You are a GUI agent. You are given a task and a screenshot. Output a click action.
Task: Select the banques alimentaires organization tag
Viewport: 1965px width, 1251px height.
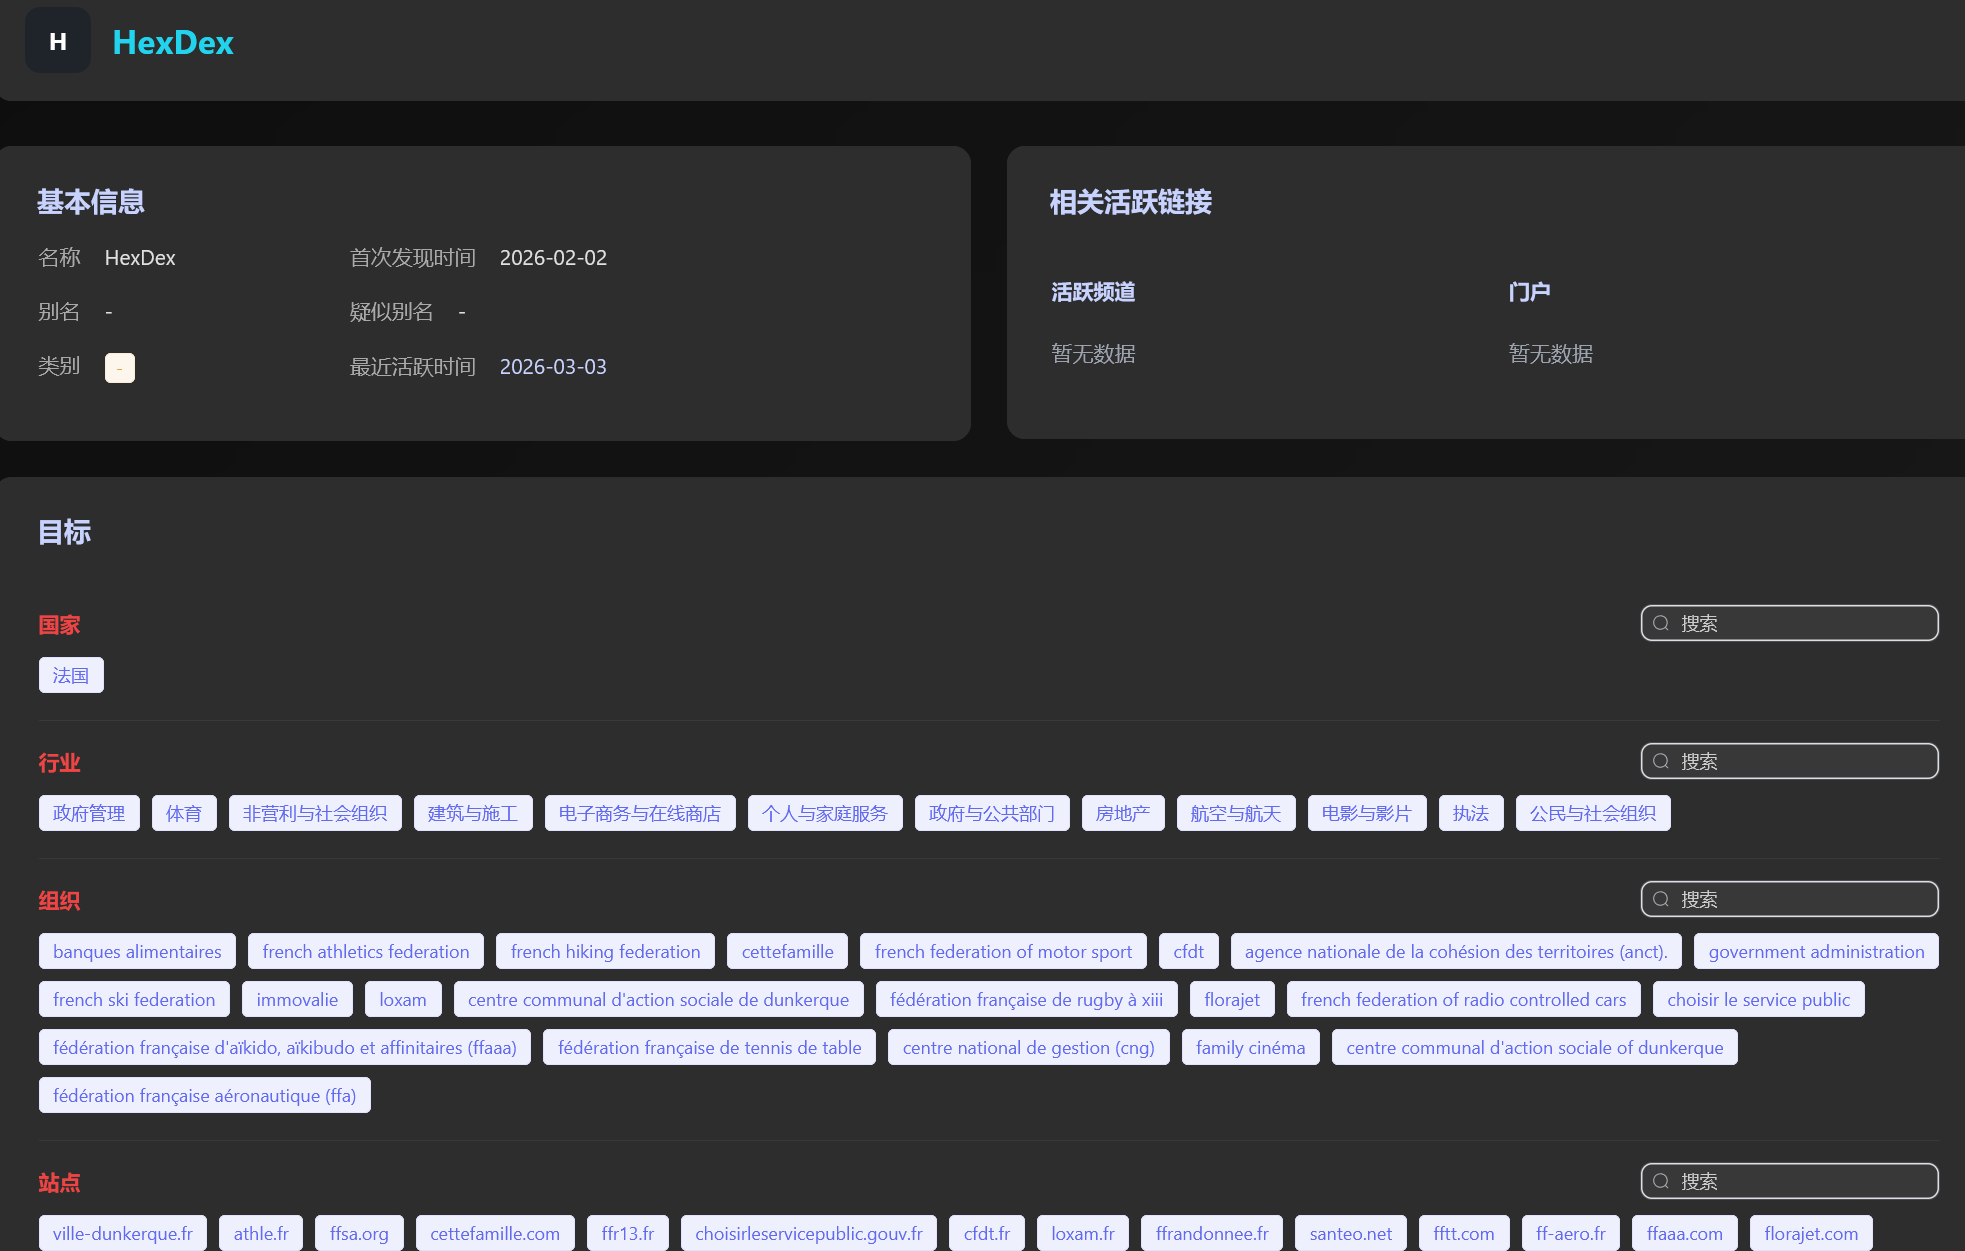(x=137, y=951)
